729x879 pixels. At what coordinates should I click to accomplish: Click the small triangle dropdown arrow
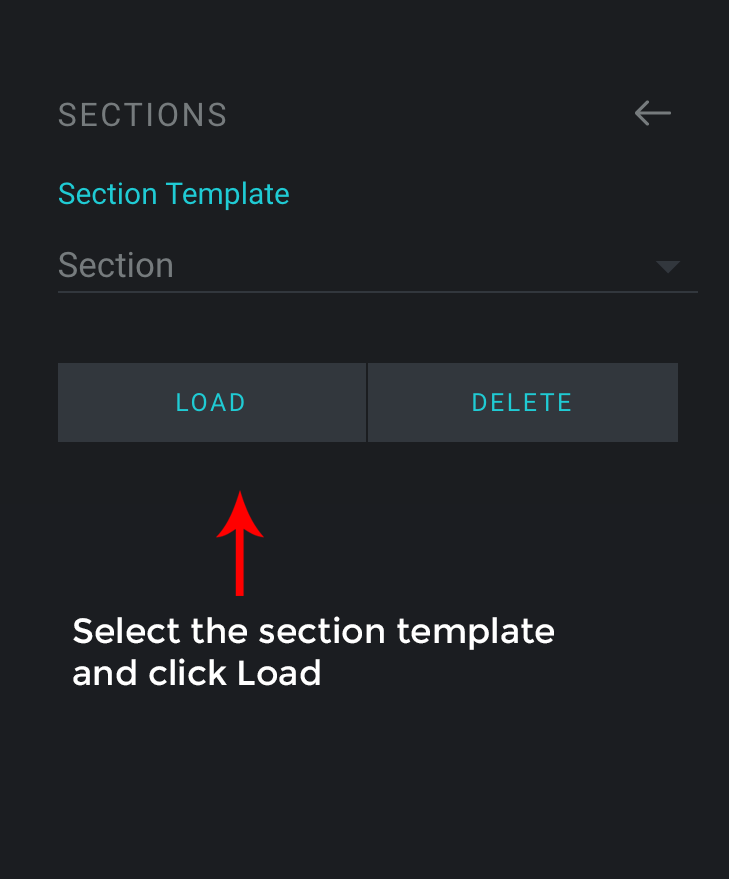pyautogui.click(x=667, y=267)
